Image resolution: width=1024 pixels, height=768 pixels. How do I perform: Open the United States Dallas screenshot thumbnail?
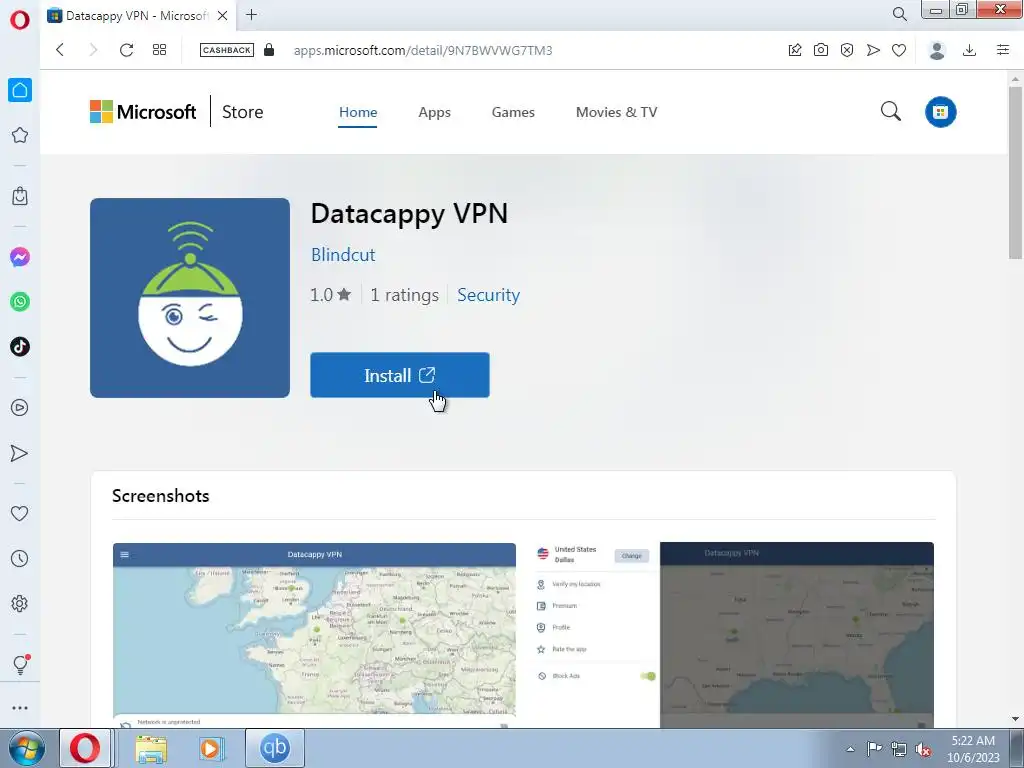point(731,635)
